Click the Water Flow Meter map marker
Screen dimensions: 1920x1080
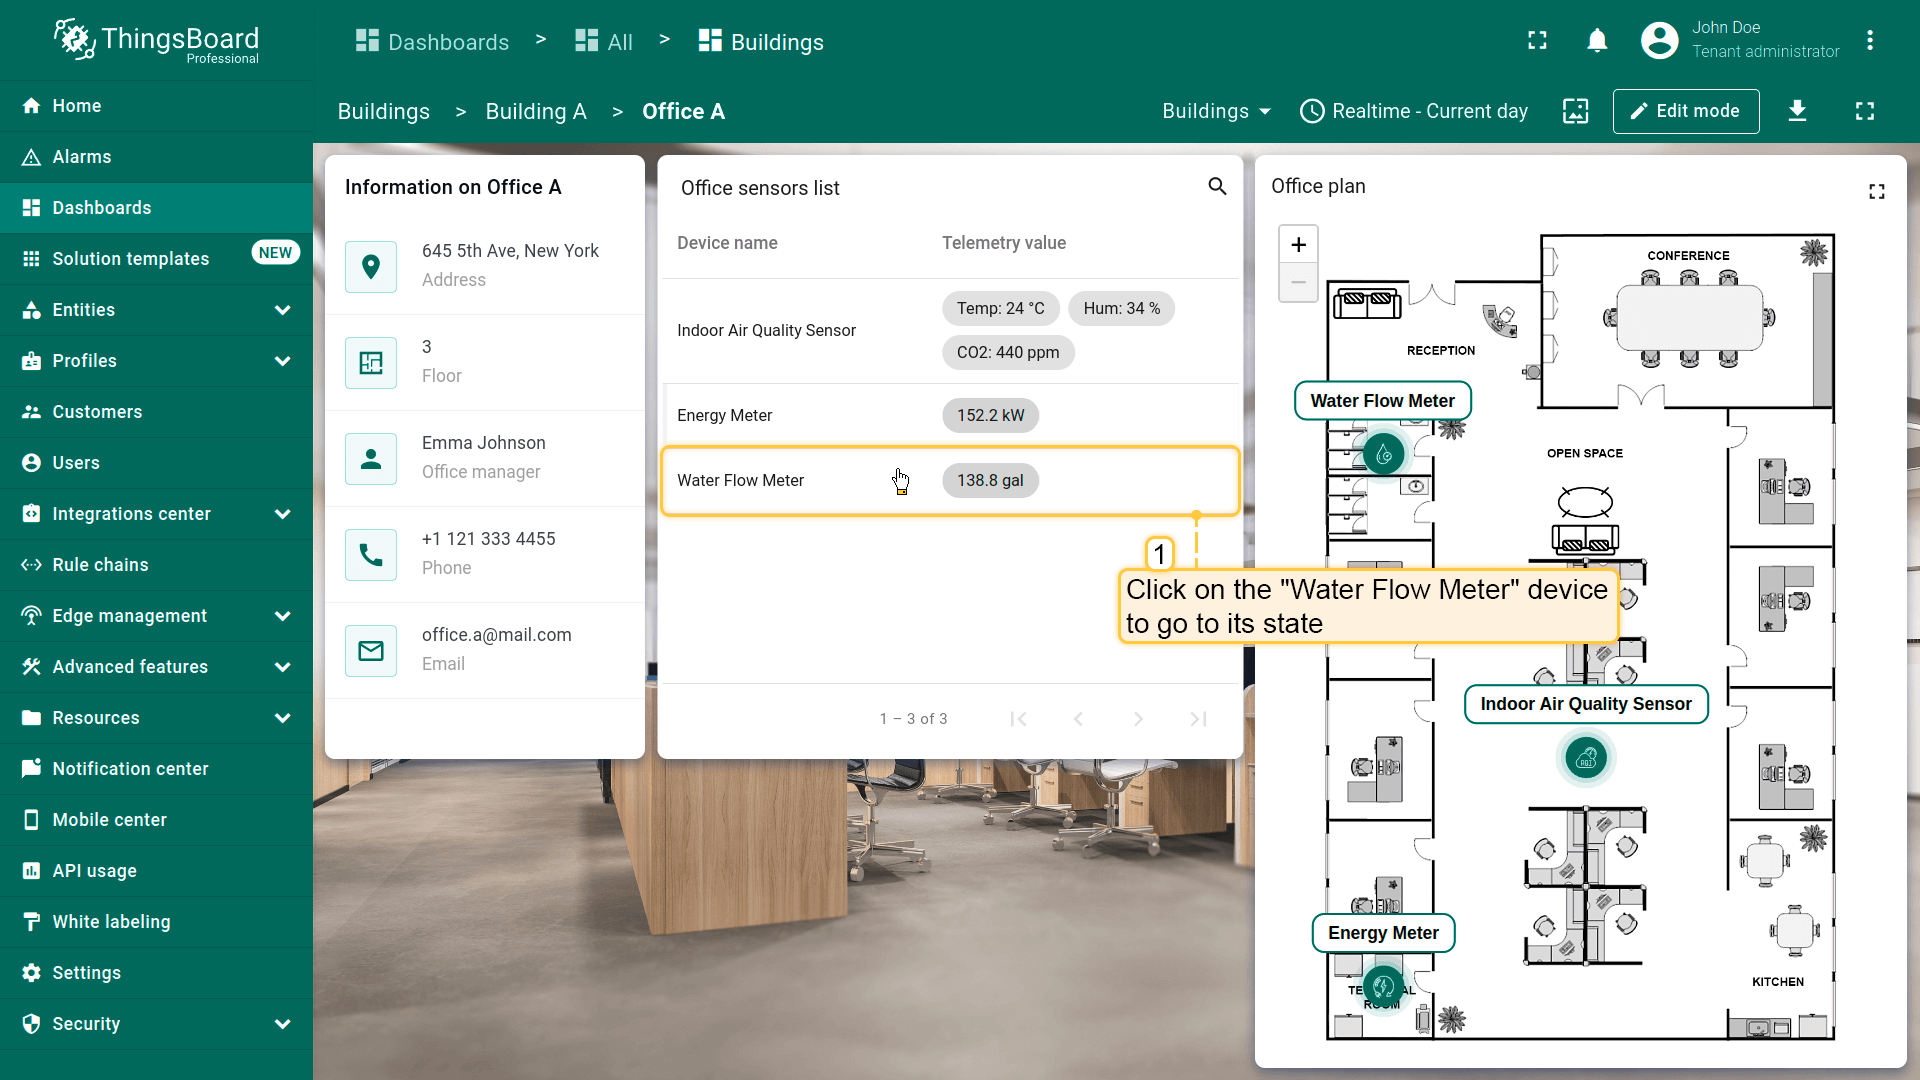pos(1384,455)
